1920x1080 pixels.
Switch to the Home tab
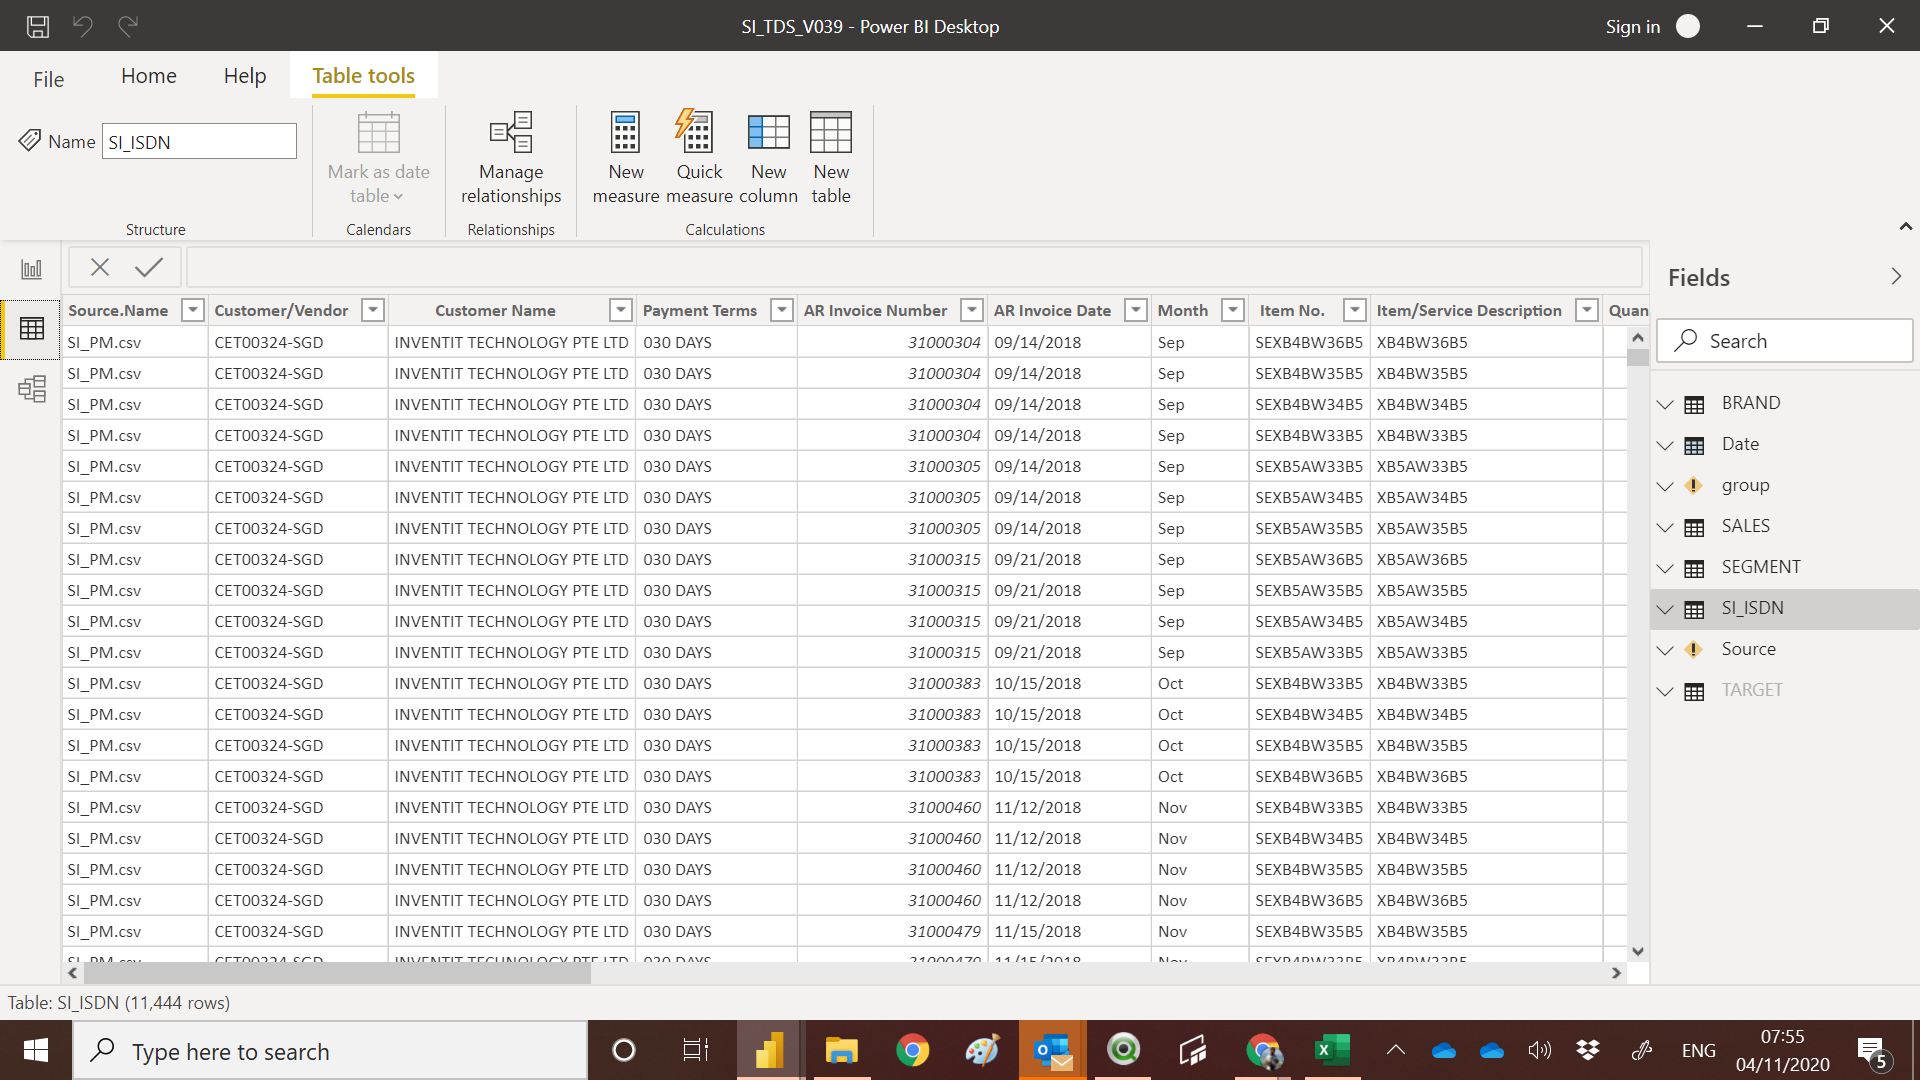coord(149,76)
